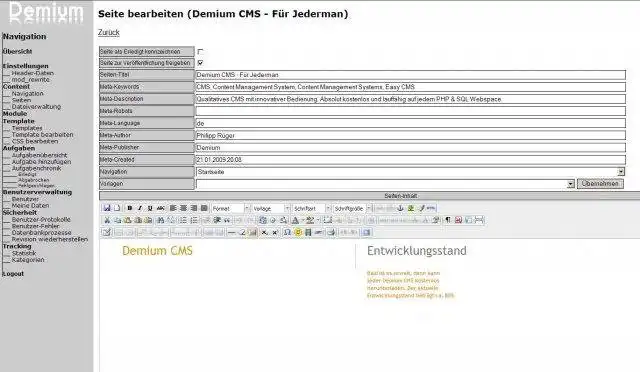Justify text in editor toolbar
This screenshot has width=640, height=372.
(204, 208)
